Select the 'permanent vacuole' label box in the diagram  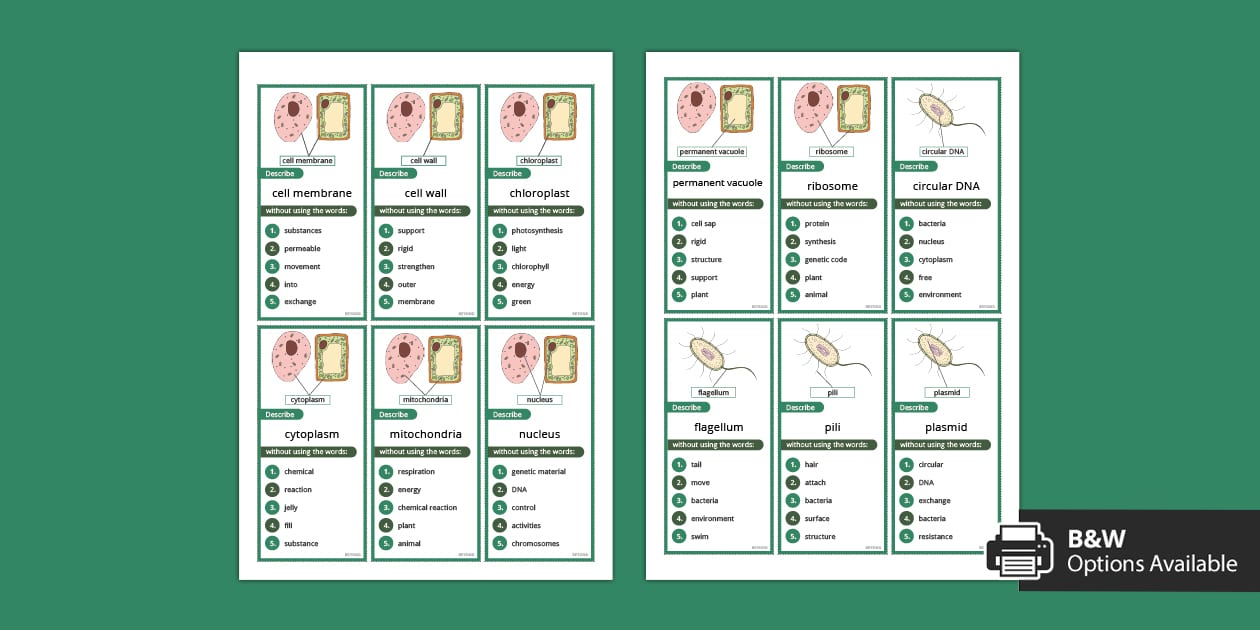[x=712, y=152]
